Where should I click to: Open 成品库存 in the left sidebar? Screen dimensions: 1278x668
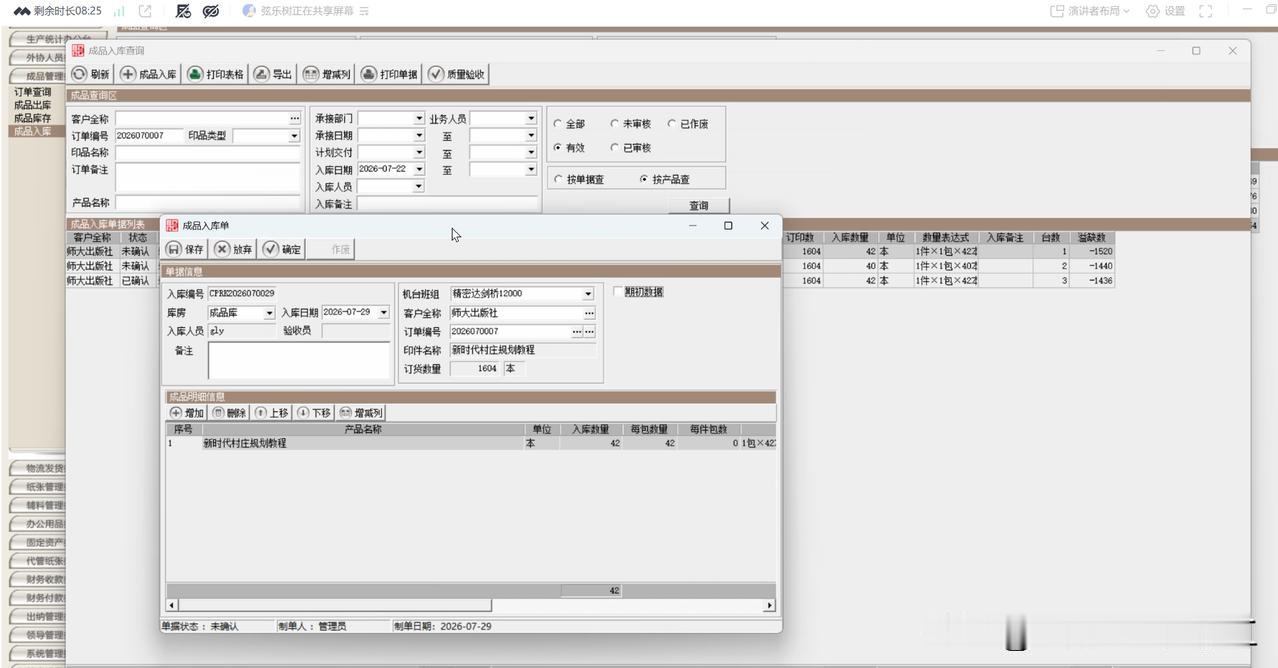pyautogui.click(x=32, y=118)
